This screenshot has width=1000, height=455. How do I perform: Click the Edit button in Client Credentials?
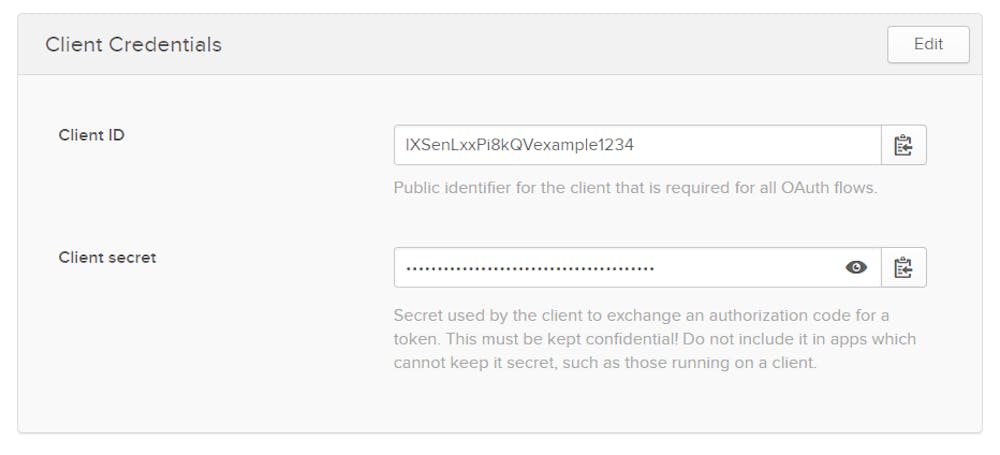click(928, 45)
